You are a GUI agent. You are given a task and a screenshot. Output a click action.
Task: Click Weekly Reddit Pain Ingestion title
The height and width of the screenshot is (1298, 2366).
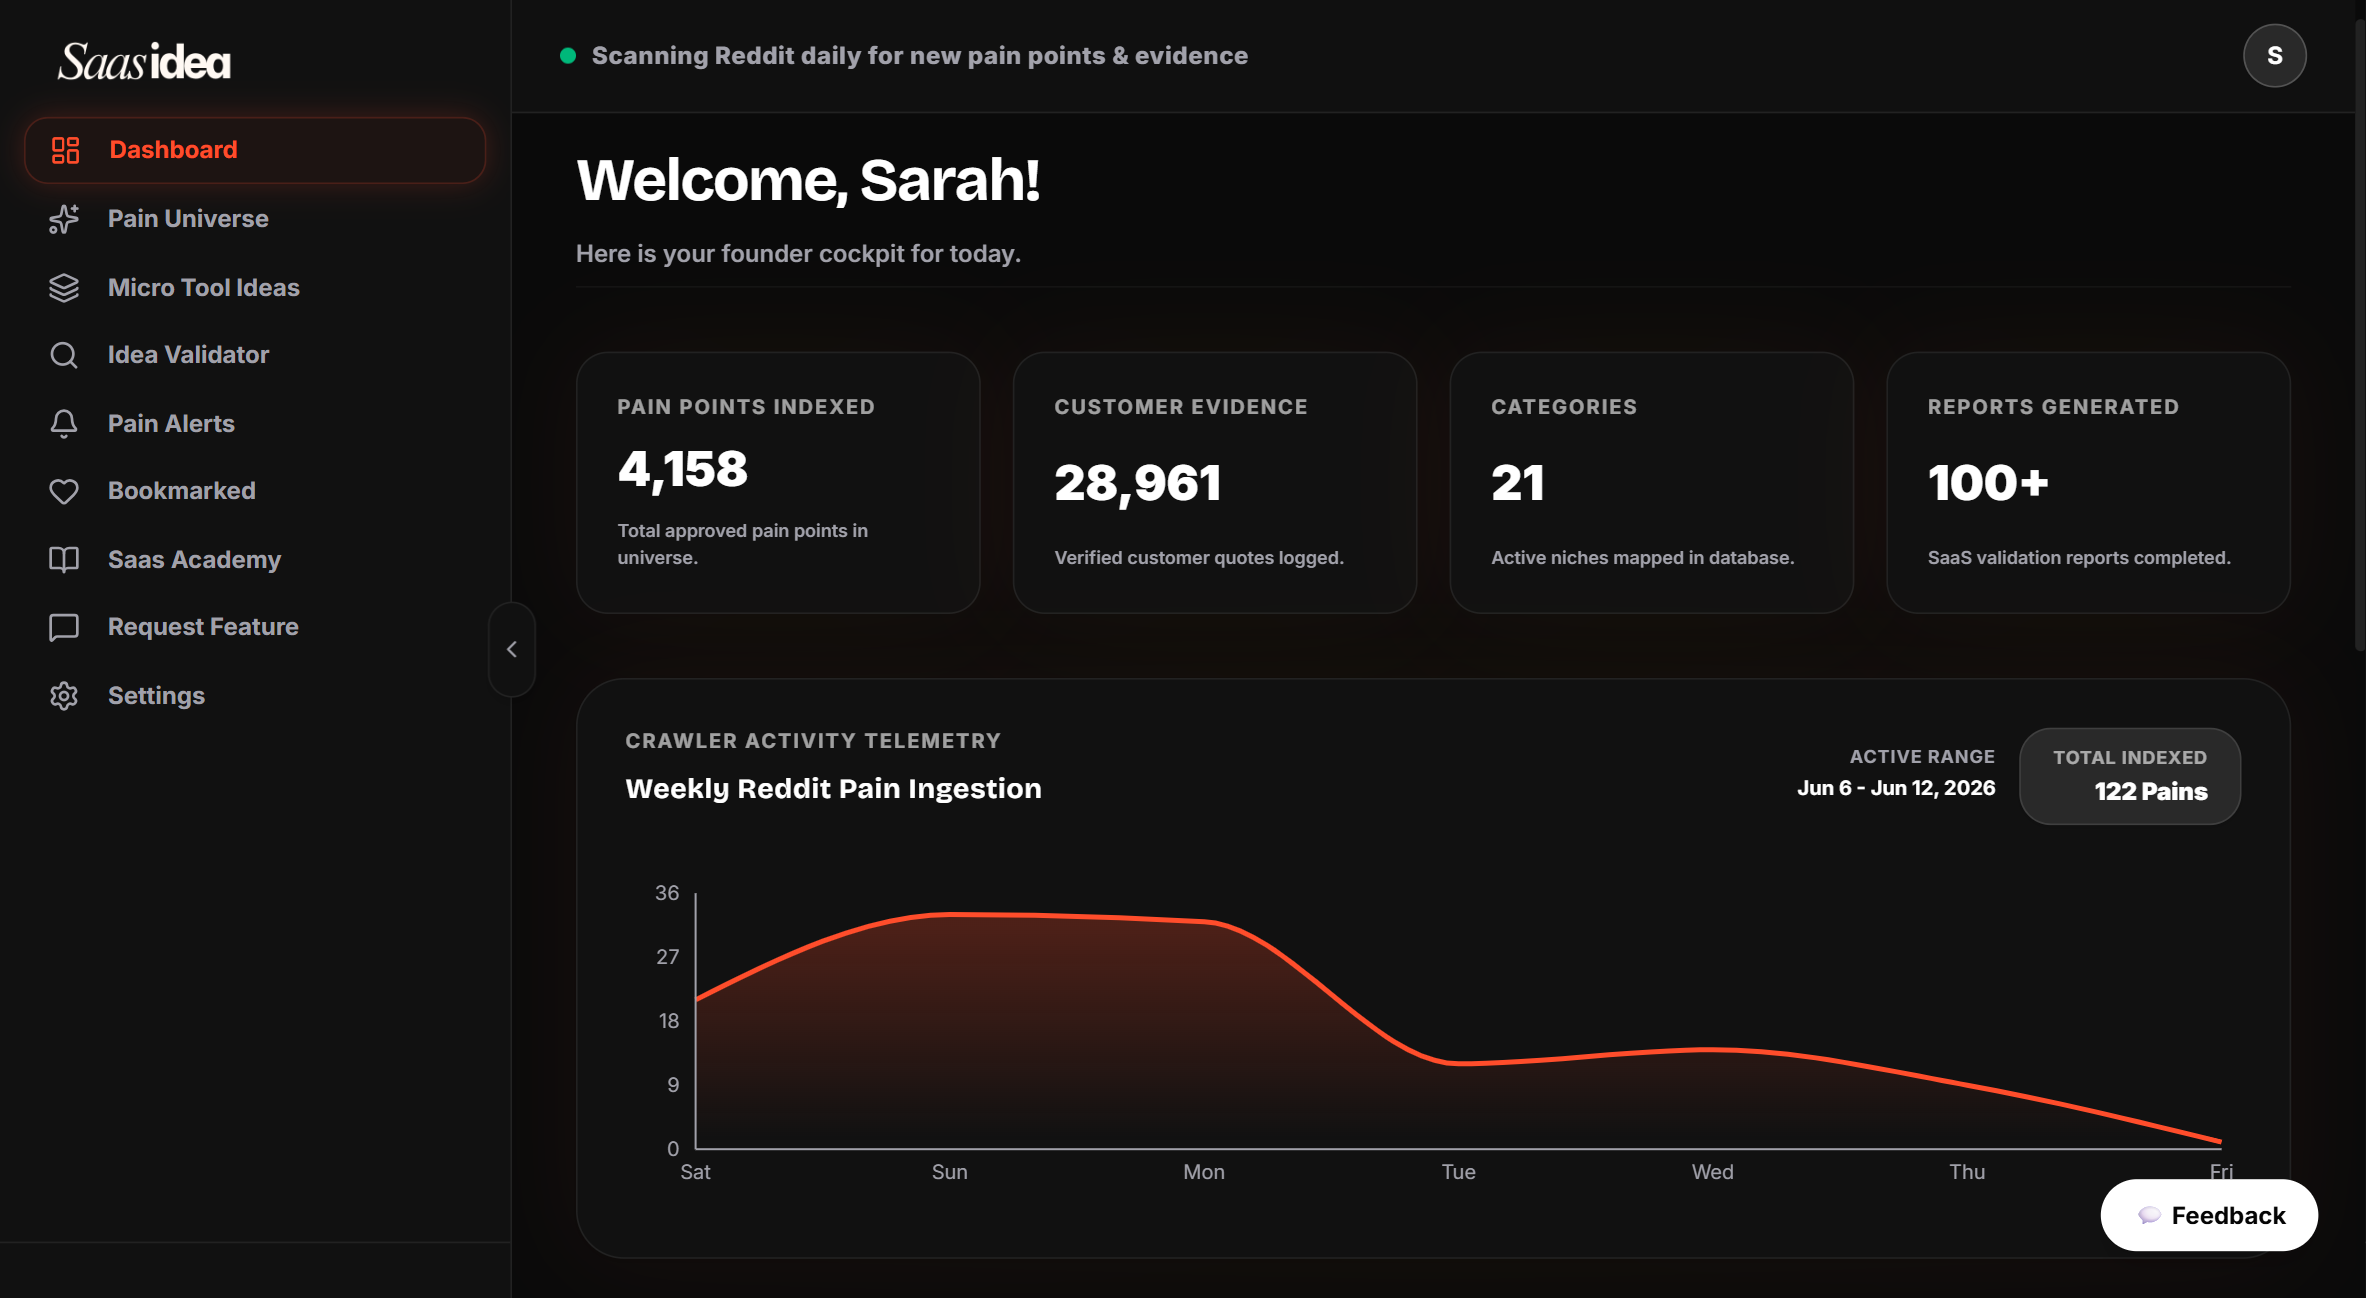833,789
